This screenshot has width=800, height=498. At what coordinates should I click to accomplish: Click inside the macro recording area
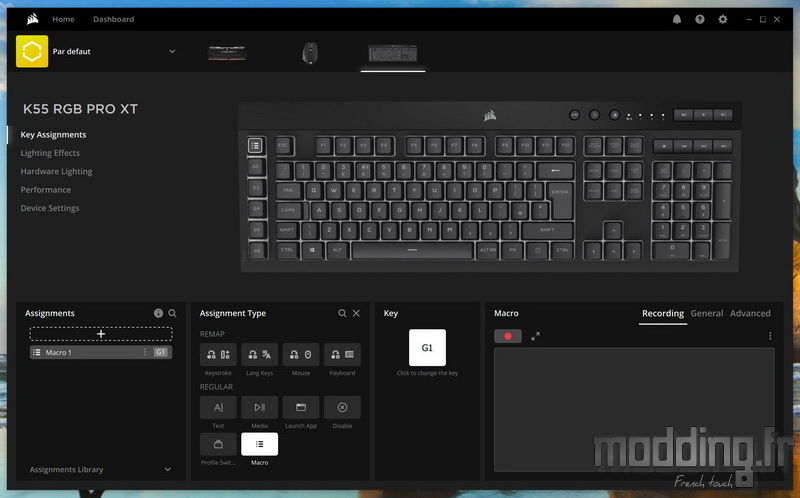pyautogui.click(x=634, y=410)
